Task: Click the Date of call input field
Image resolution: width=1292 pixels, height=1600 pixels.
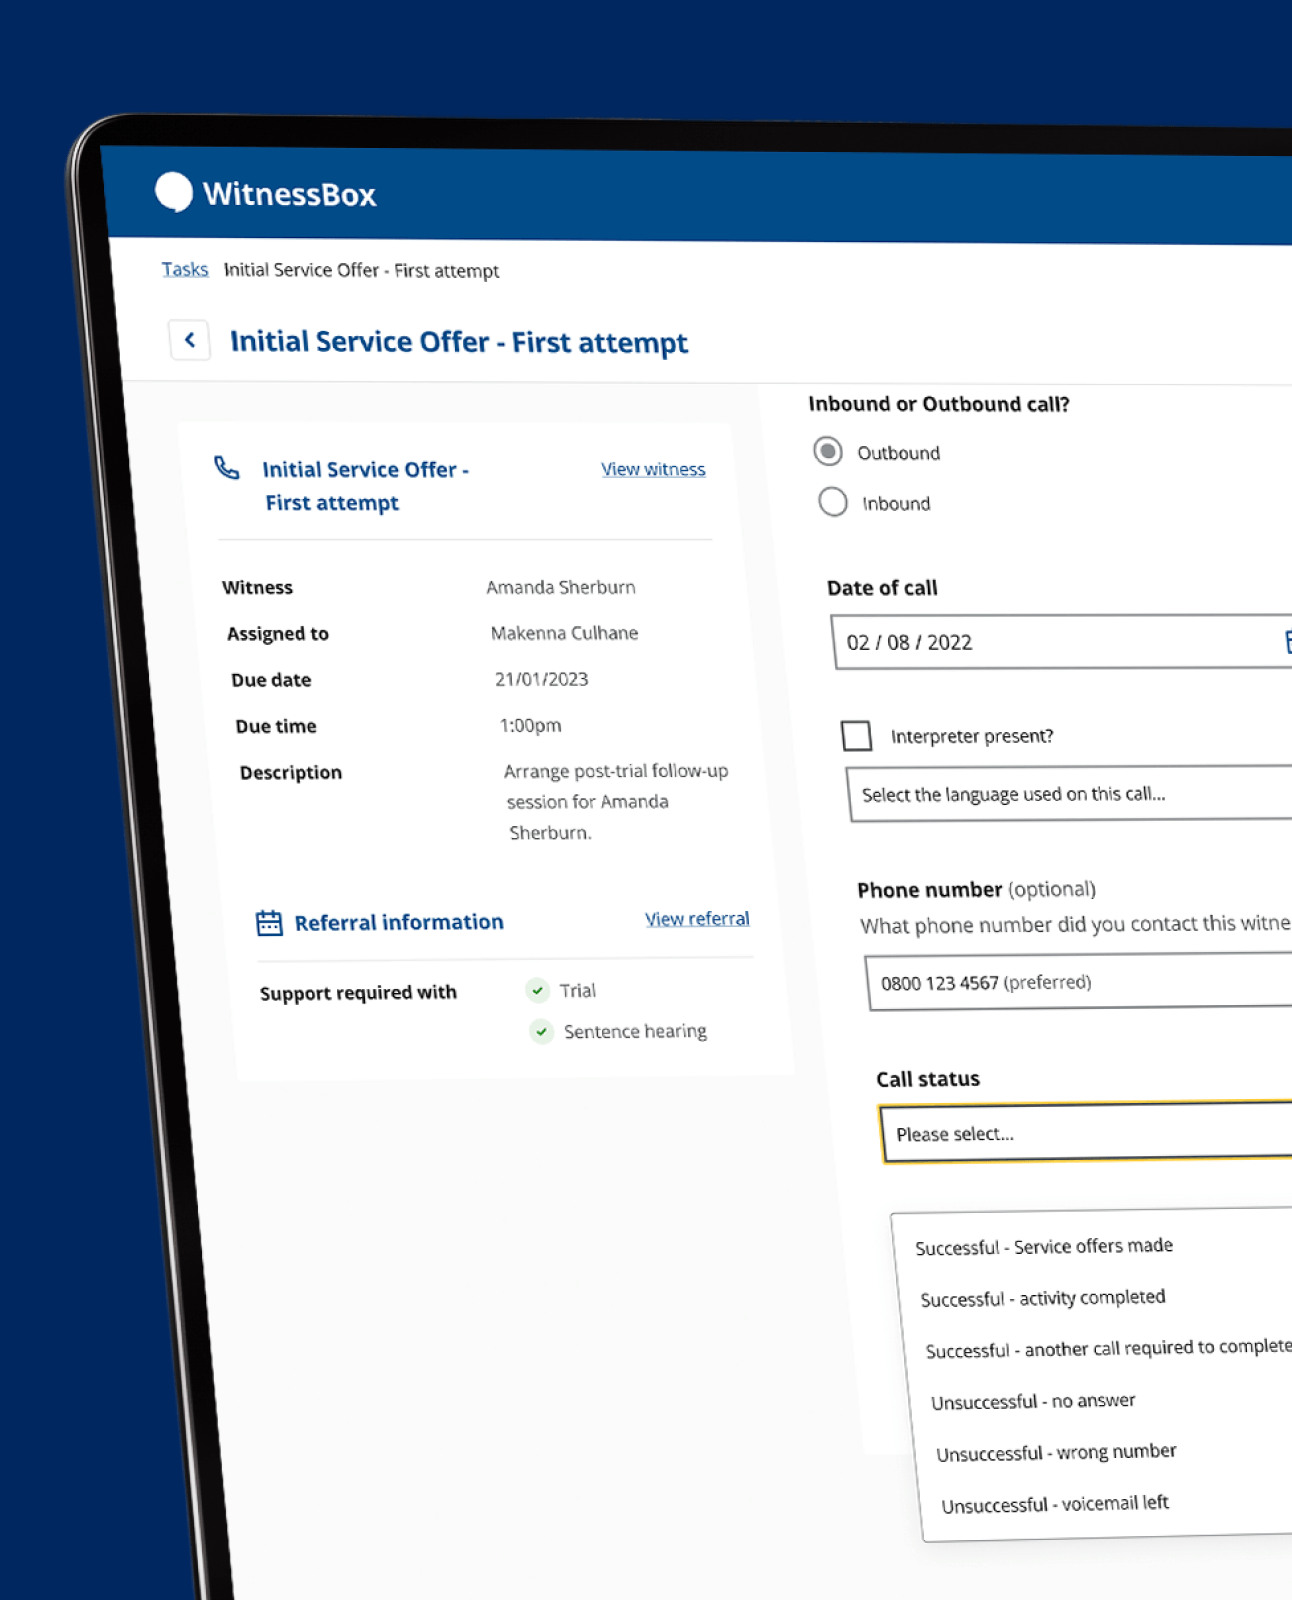Action: coord(1062,642)
